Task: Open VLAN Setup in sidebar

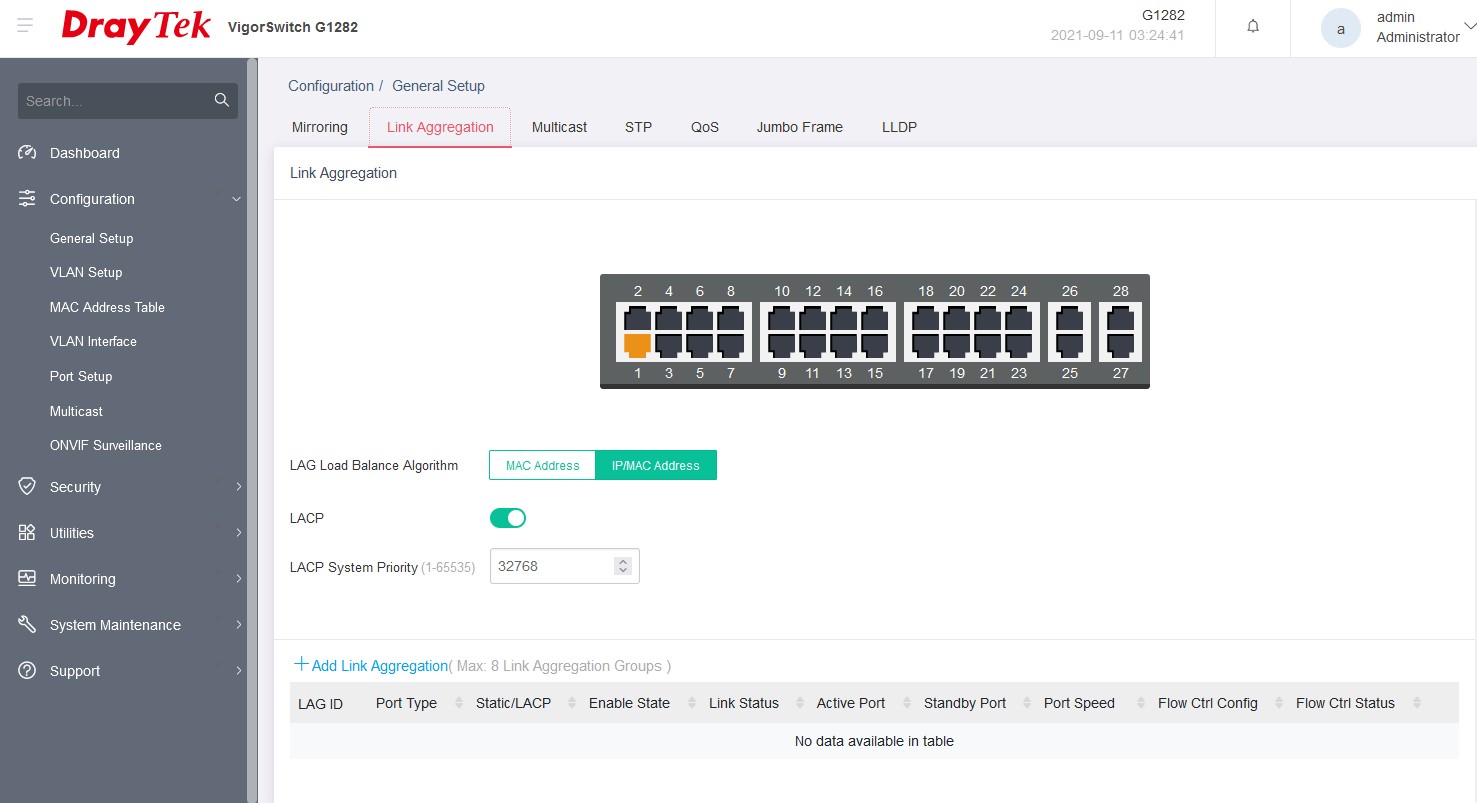Action: tap(86, 272)
